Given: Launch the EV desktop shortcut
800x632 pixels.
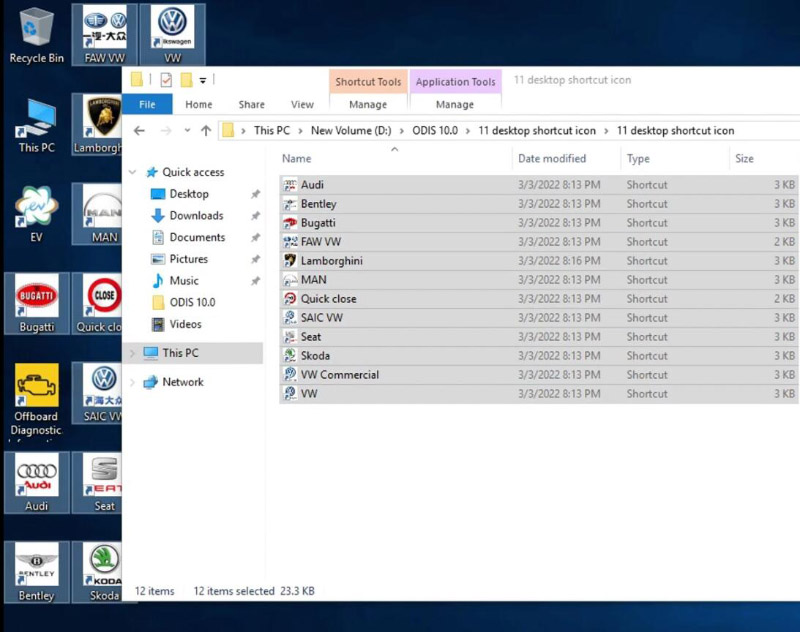Looking at the screenshot, I should pos(36,214).
